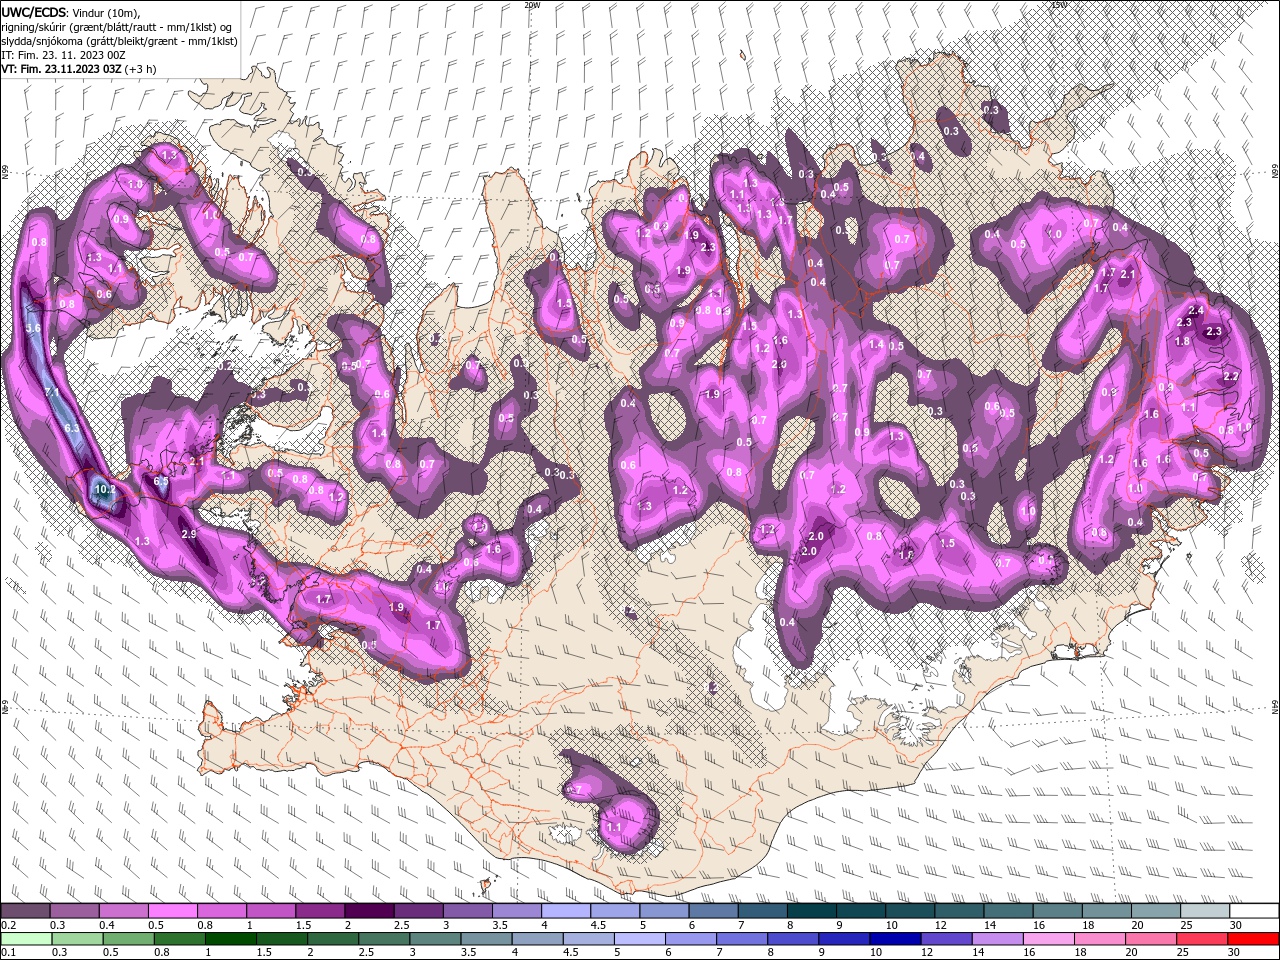Click the 'VT: Fim. 23.11.2023 03Z' valid time line

coord(62,70)
